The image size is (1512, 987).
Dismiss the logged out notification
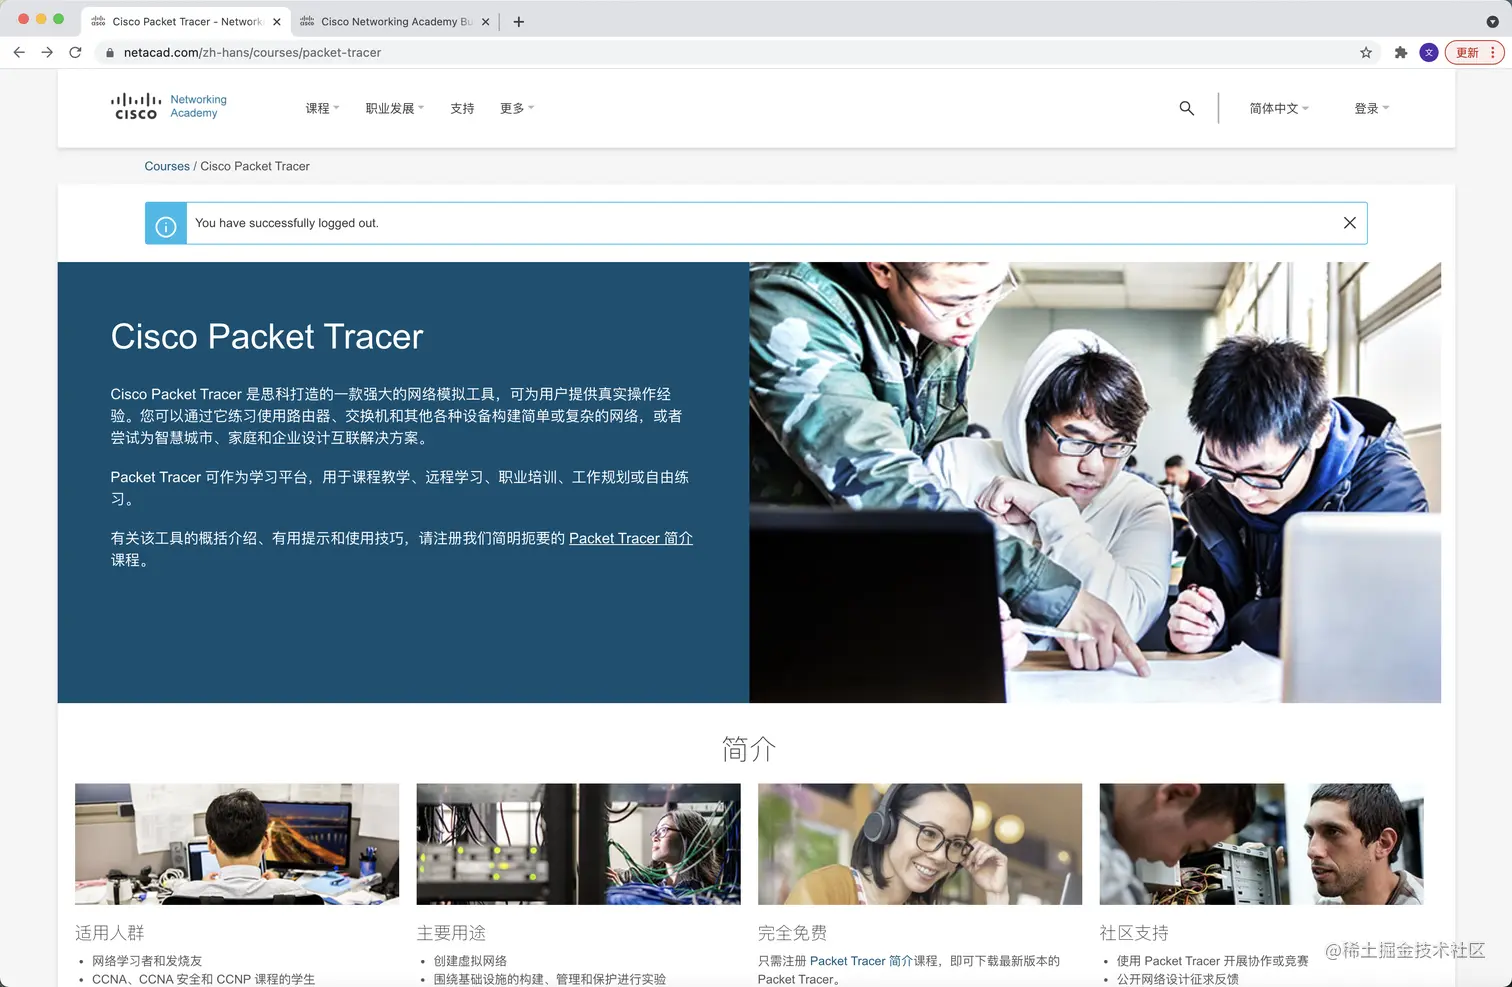1349,223
